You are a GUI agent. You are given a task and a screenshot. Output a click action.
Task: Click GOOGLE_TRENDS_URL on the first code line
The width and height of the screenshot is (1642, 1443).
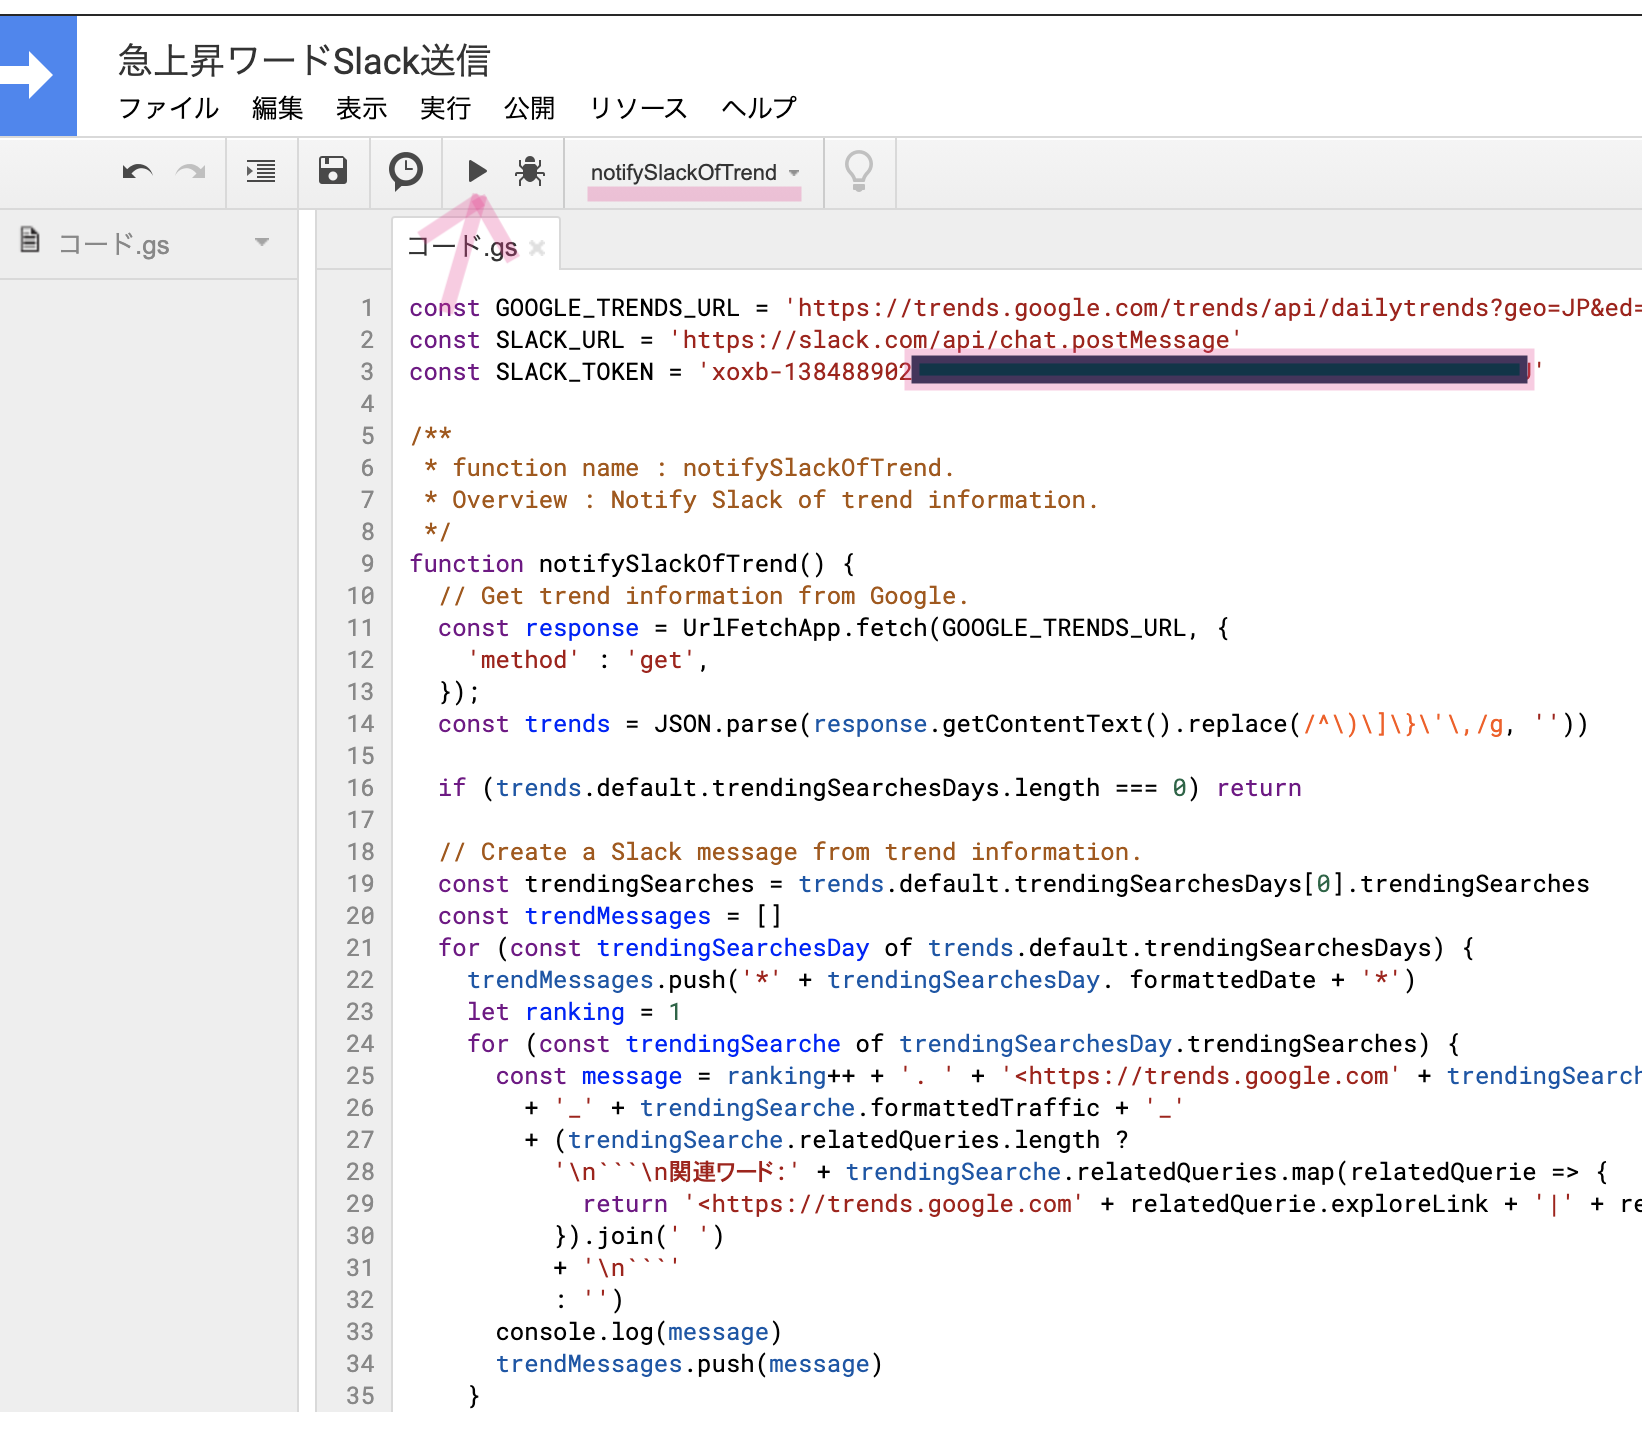(617, 308)
